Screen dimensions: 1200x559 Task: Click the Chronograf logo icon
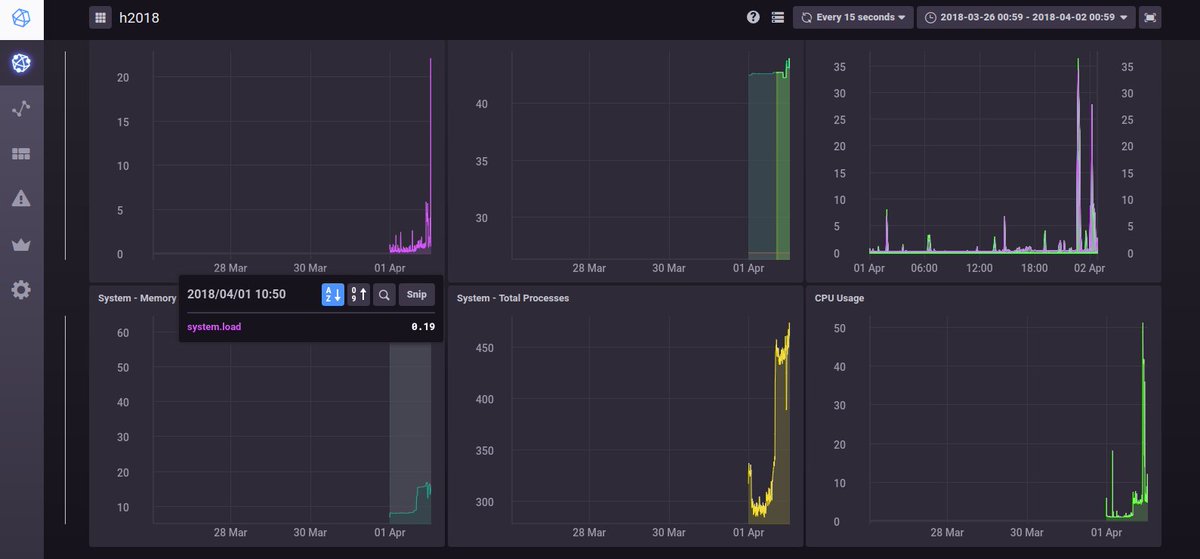[x=21, y=19]
